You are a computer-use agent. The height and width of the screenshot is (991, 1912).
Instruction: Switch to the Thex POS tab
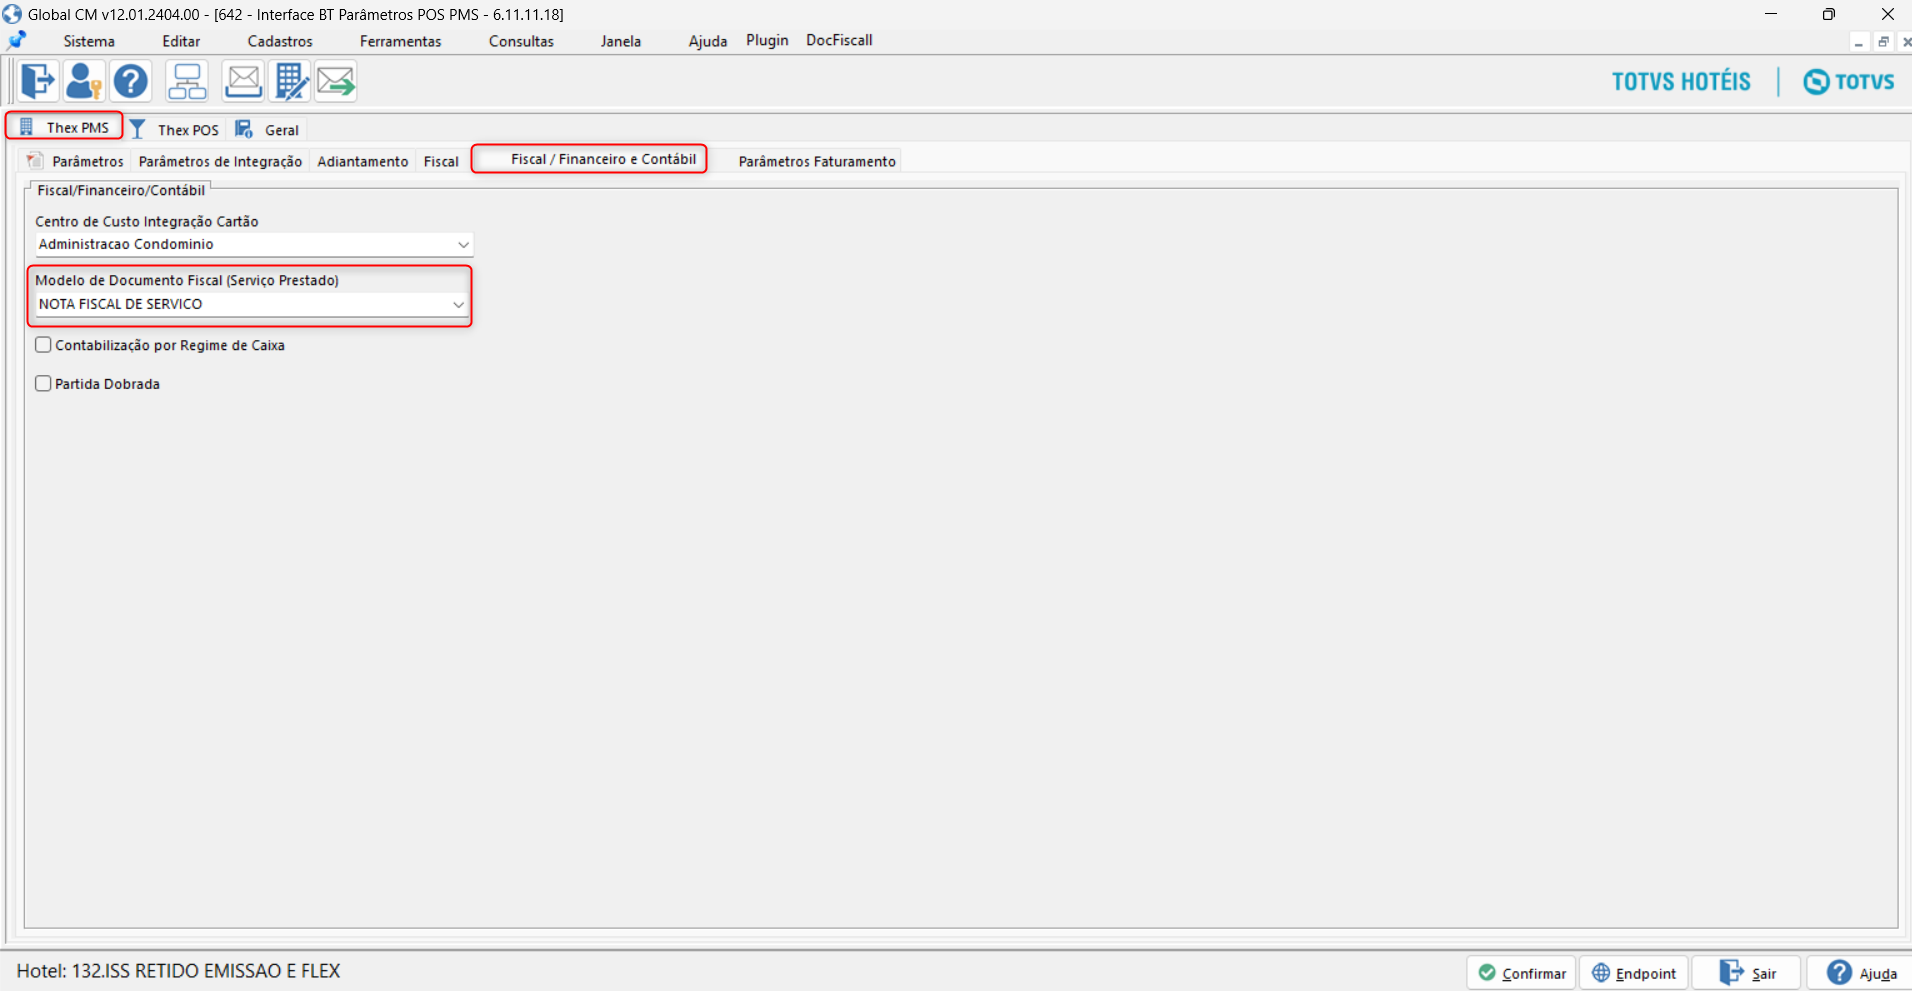coord(175,129)
